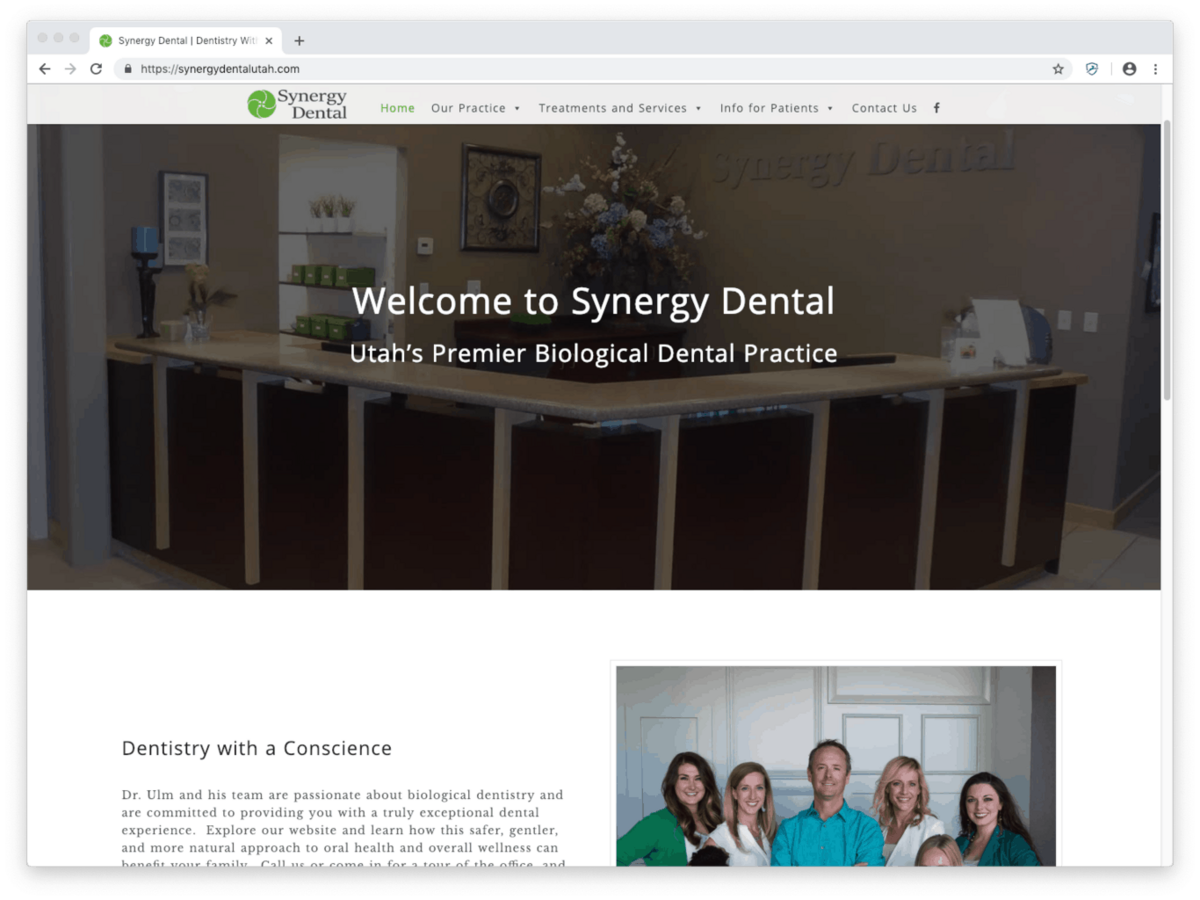Open the Our Practice menu
The image size is (1200, 900).
[x=476, y=108]
